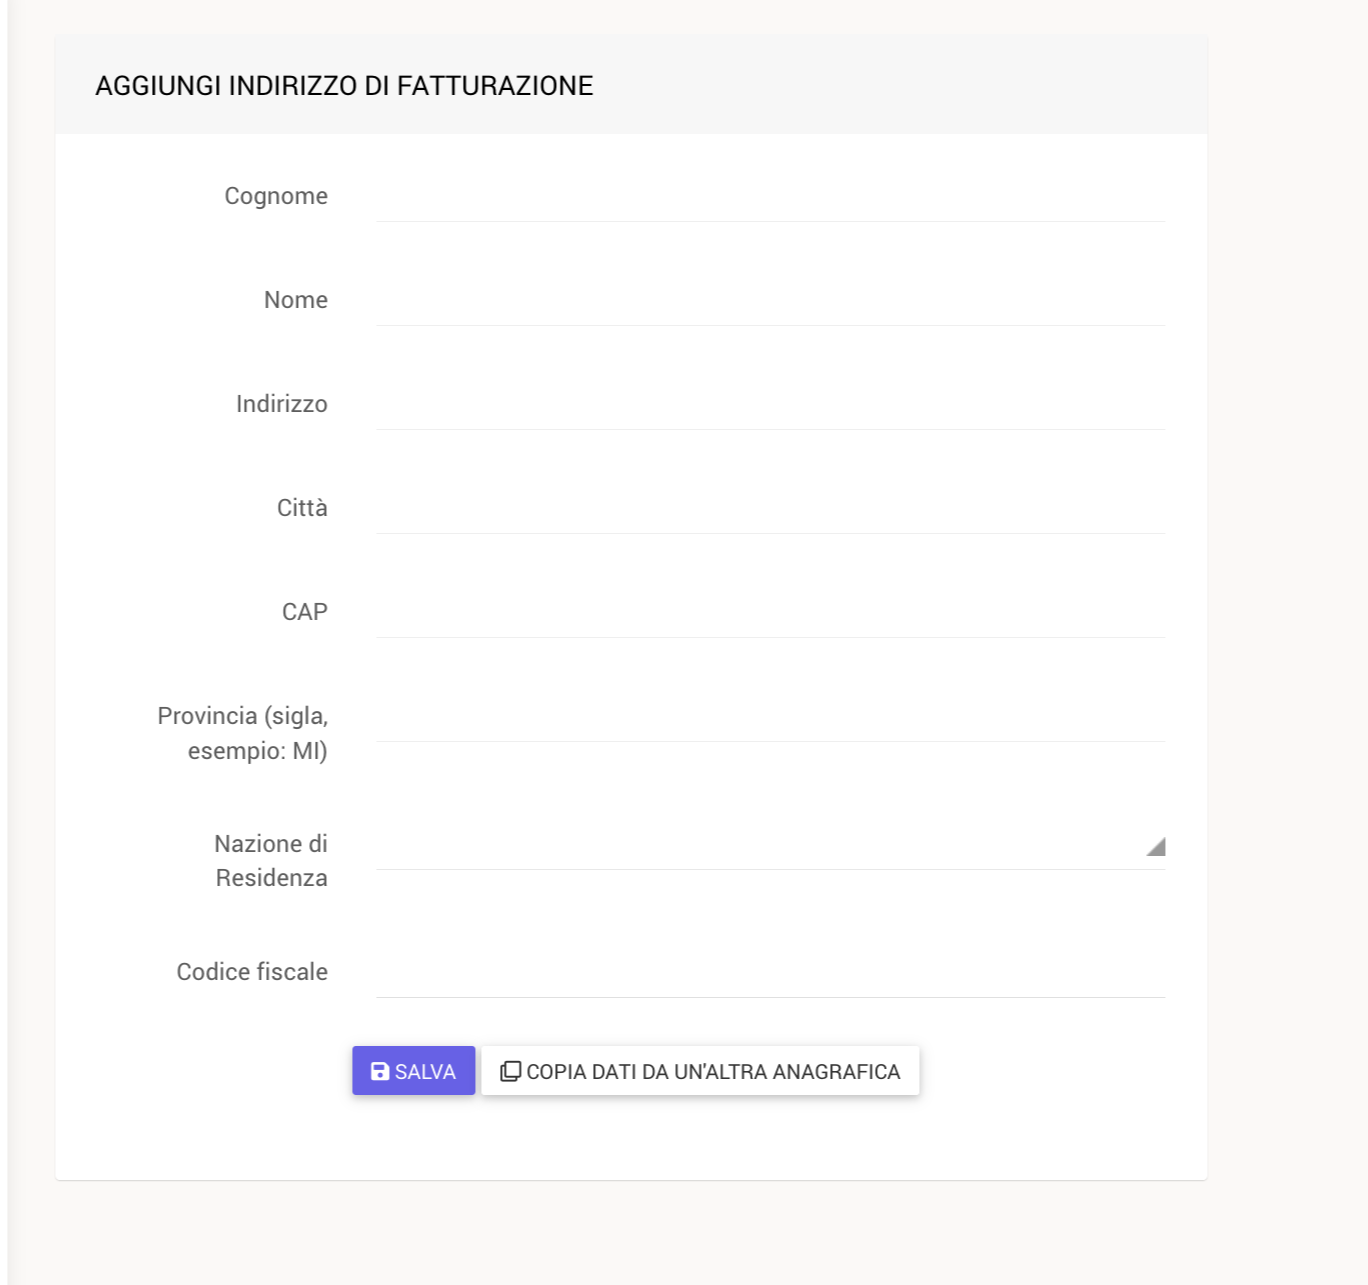Select the CAP input field
The width and height of the screenshot is (1368, 1285).
pyautogui.click(x=770, y=613)
